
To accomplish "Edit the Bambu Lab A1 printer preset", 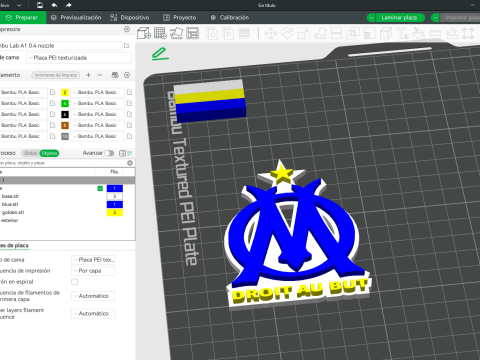I will coord(127,45).
